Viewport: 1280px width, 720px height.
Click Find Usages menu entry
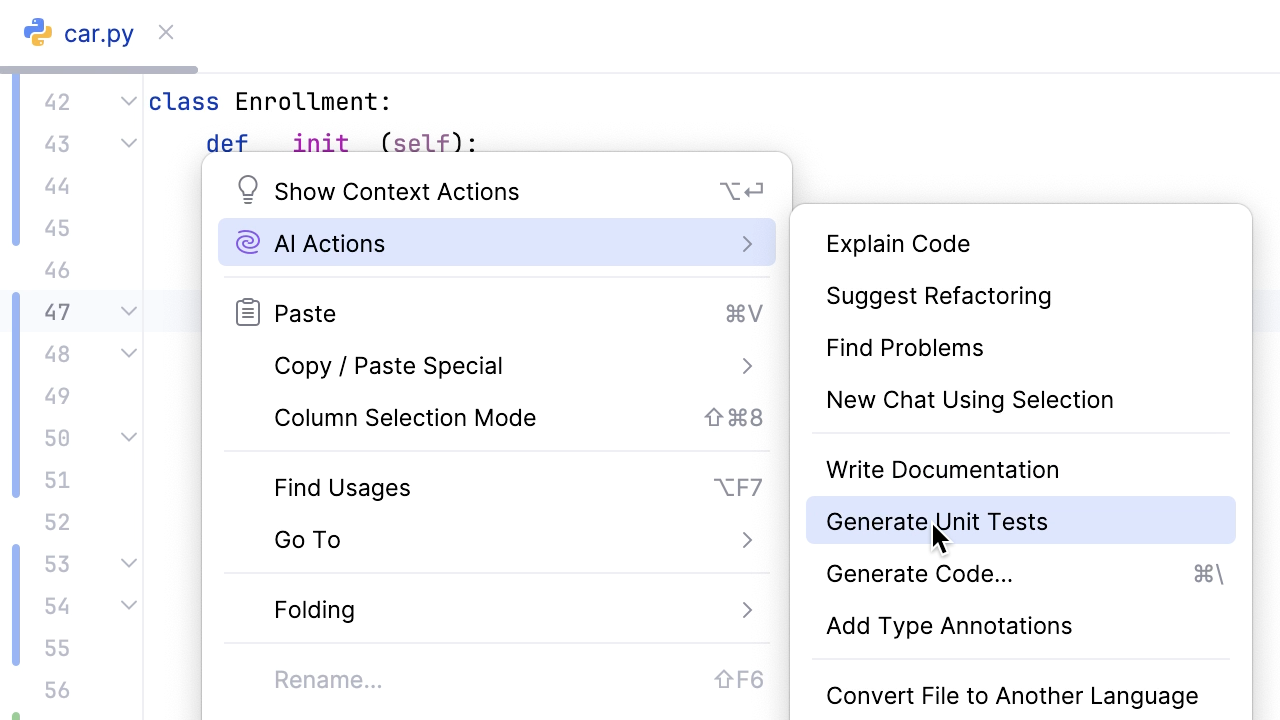[x=342, y=488]
